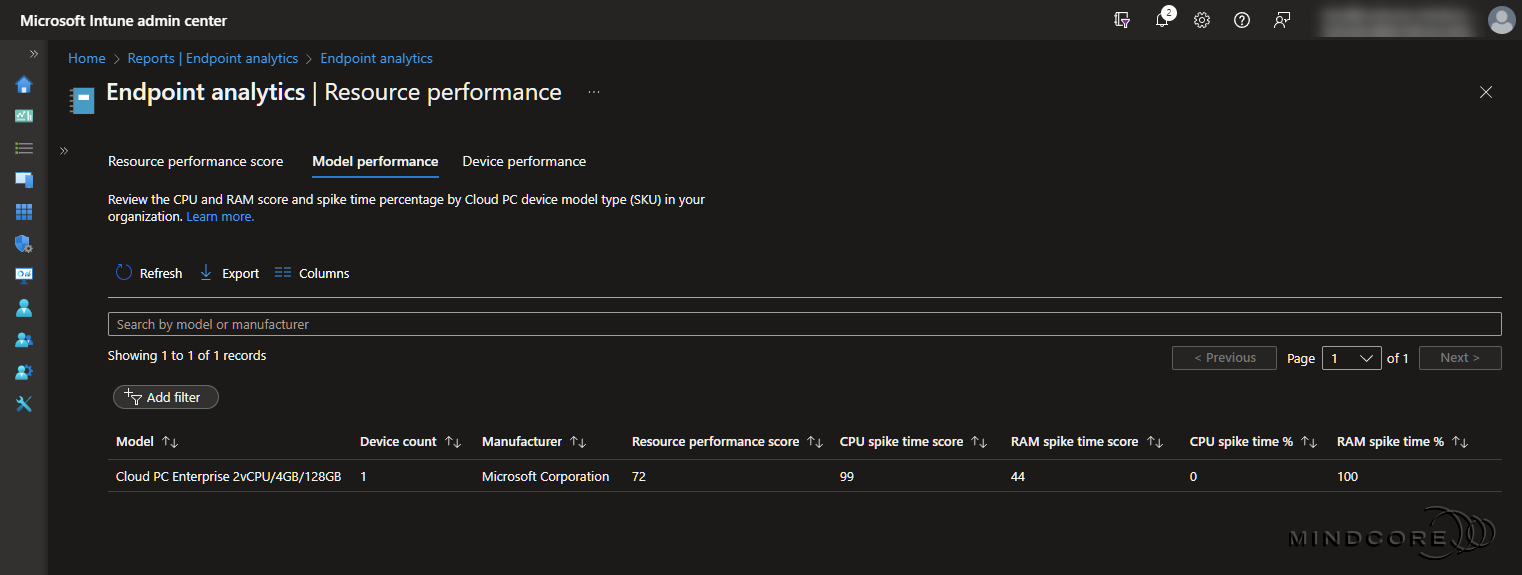Open the Apps grid icon in sidebar
Image resolution: width=1522 pixels, height=575 pixels.
click(24, 212)
